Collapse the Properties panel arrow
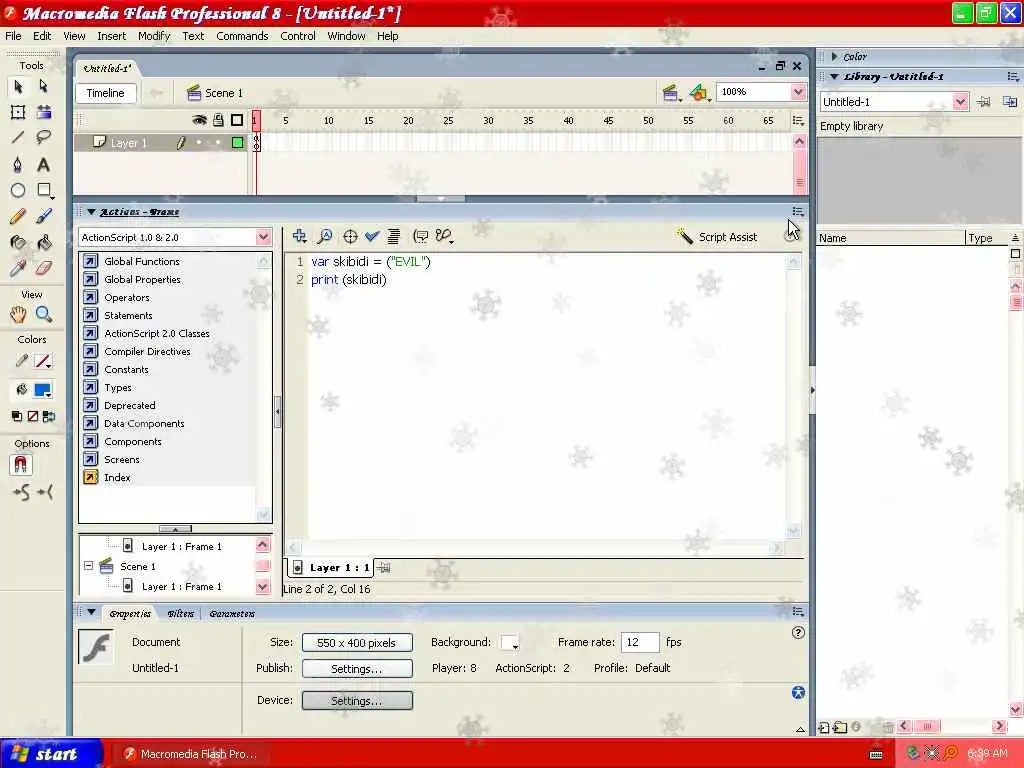The width and height of the screenshot is (1024, 768). [91, 613]
